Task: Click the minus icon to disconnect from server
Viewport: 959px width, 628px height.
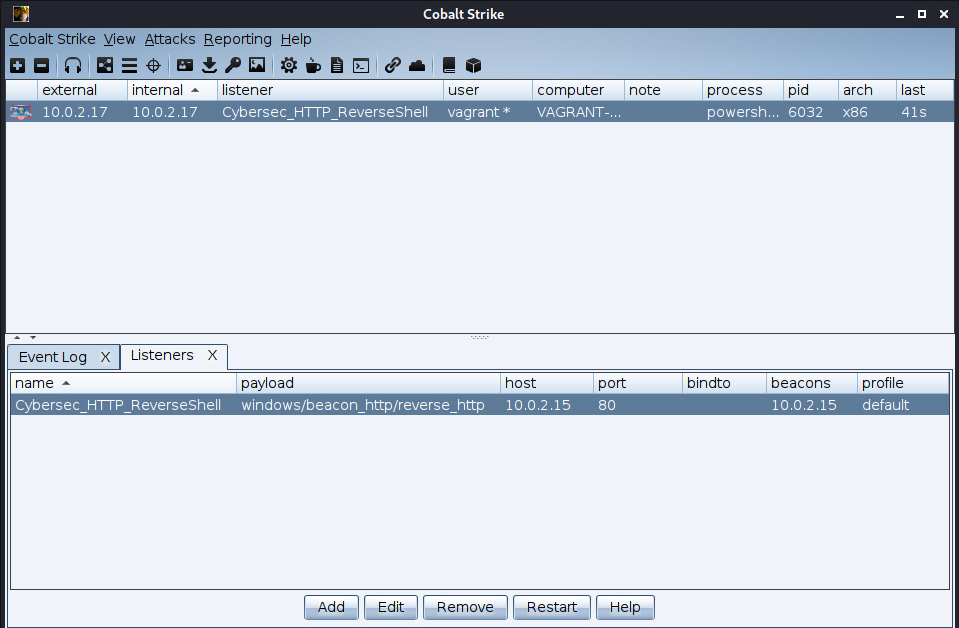Action: pyautogui.click(x=42, y=65)
